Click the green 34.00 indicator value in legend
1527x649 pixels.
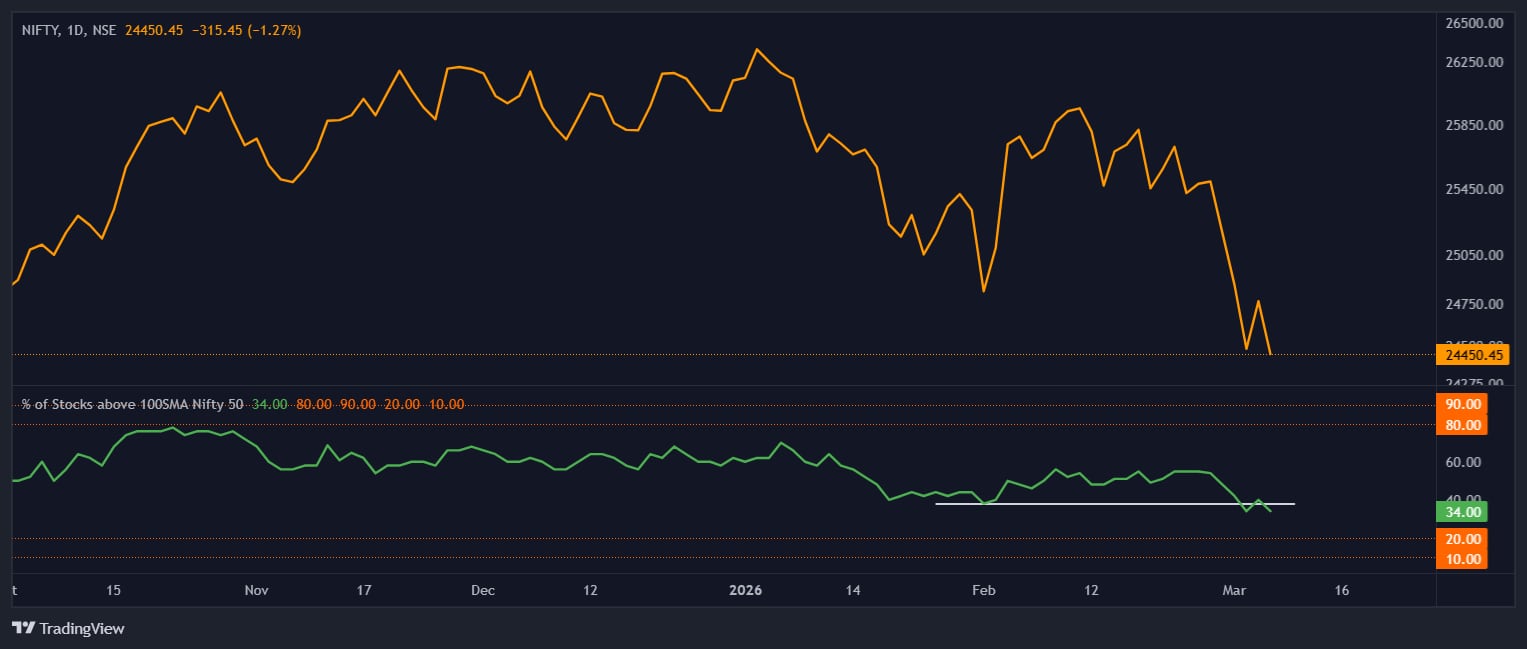pos(269,404)
